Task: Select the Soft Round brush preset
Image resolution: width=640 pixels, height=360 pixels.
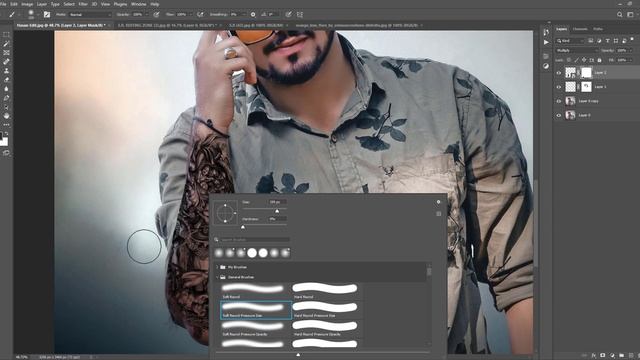Action: (x=255, y=291)
